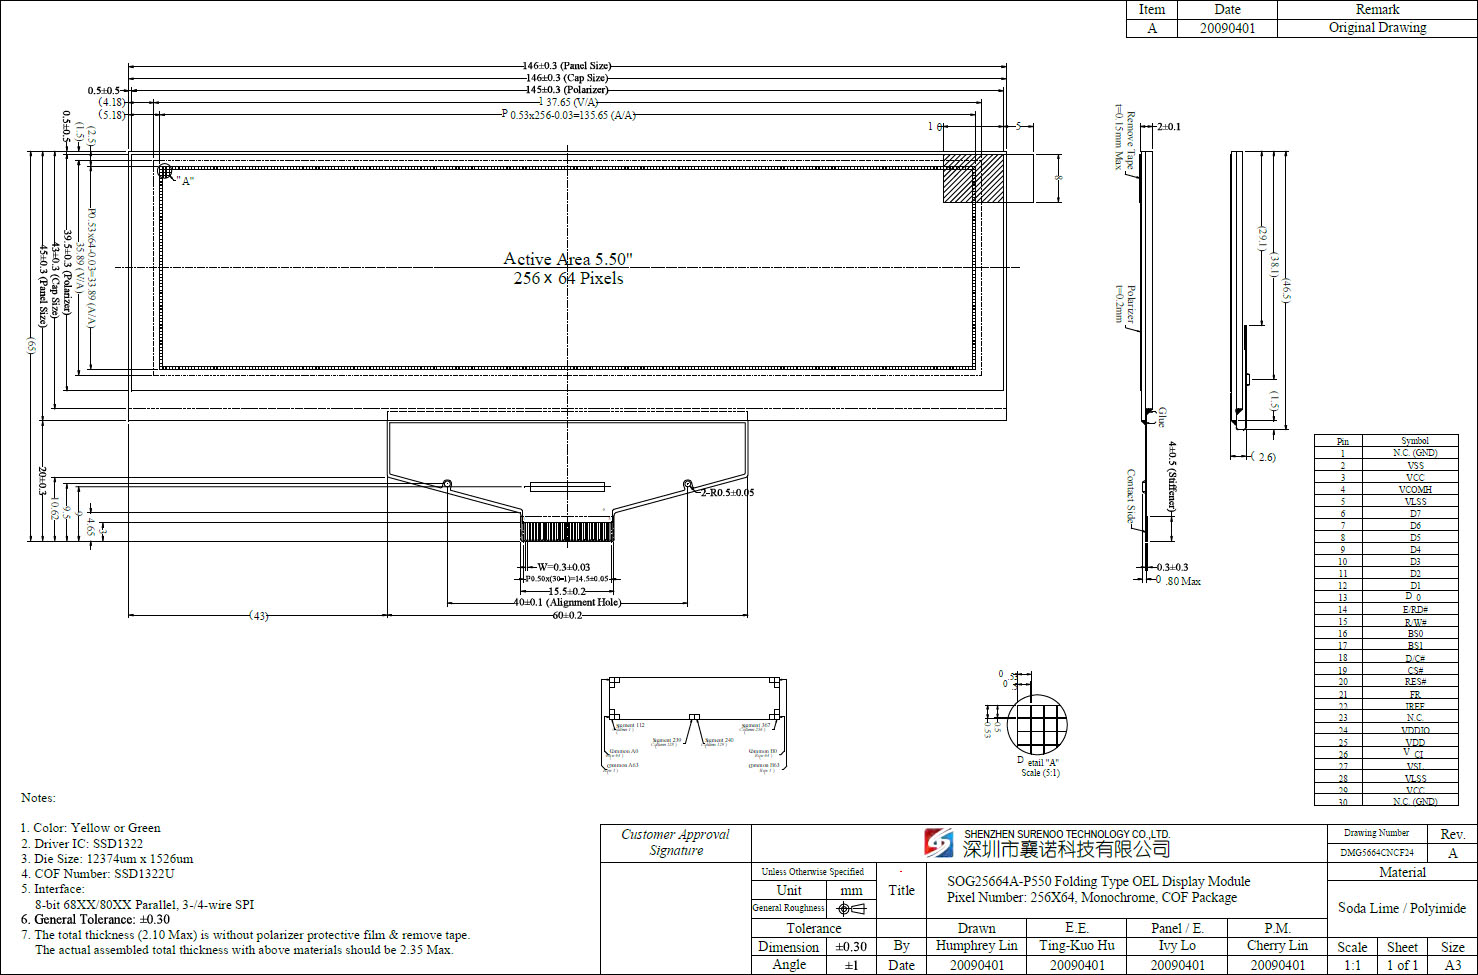The height and width of the screenshot is (975, 1478).
Task: Select drawing number DMG5664CNCF24
Action: pos(1377,853)
